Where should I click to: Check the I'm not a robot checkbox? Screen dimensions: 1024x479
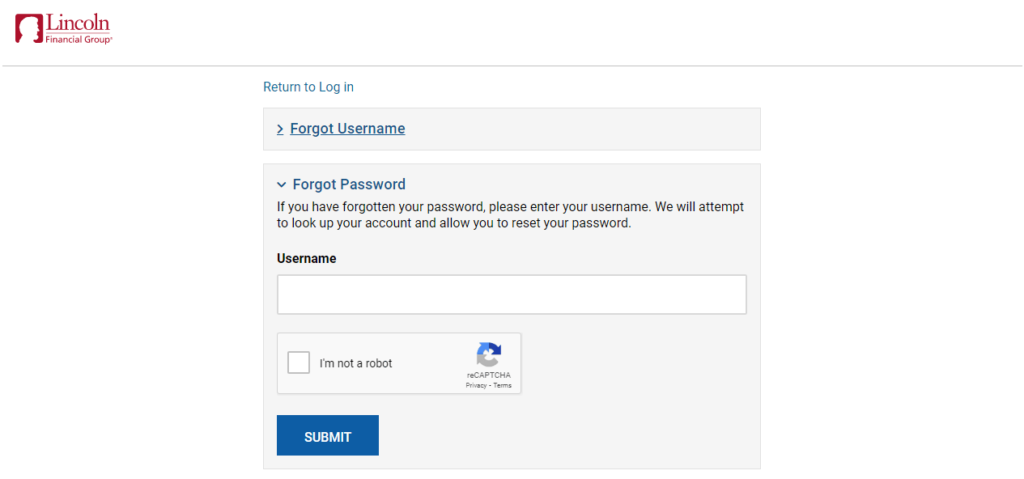(299, 363)
